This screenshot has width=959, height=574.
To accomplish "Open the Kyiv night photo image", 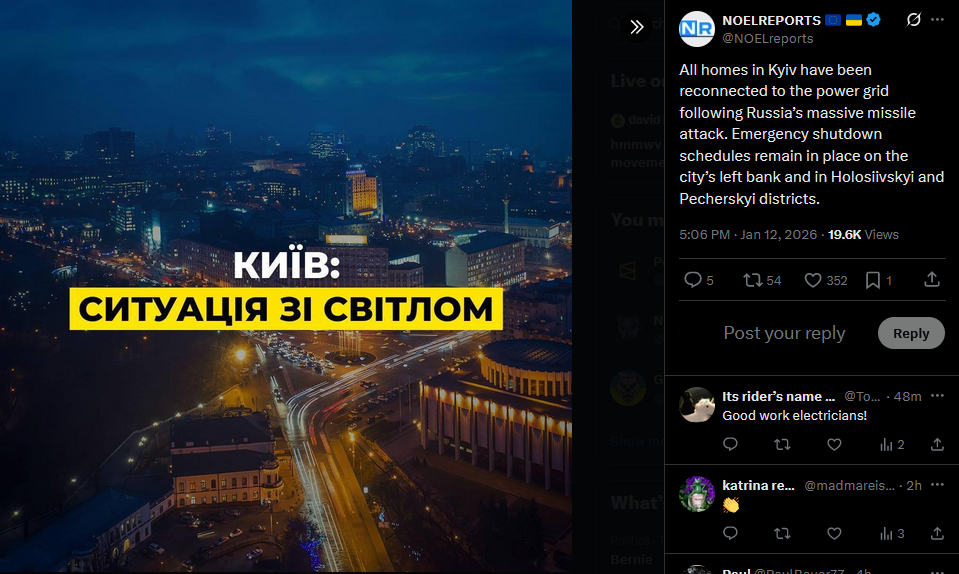I will (286, 286).
